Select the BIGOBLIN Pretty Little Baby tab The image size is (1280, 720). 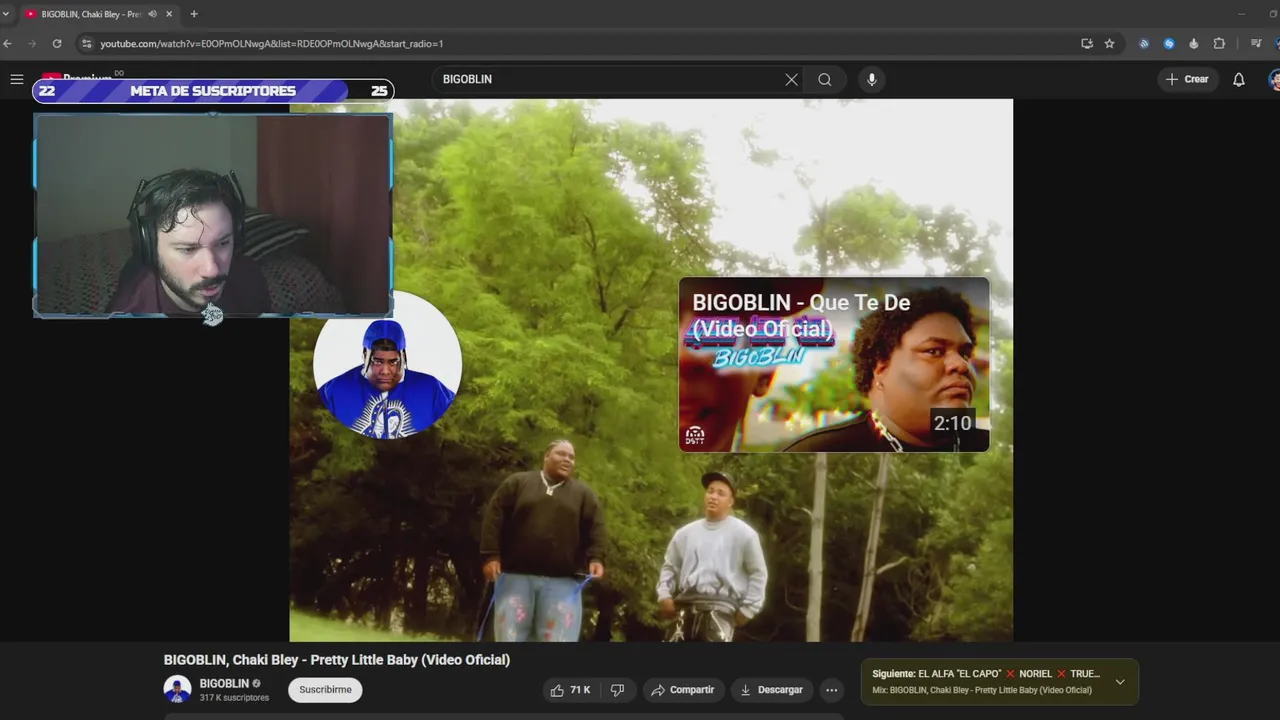point(98,14)
